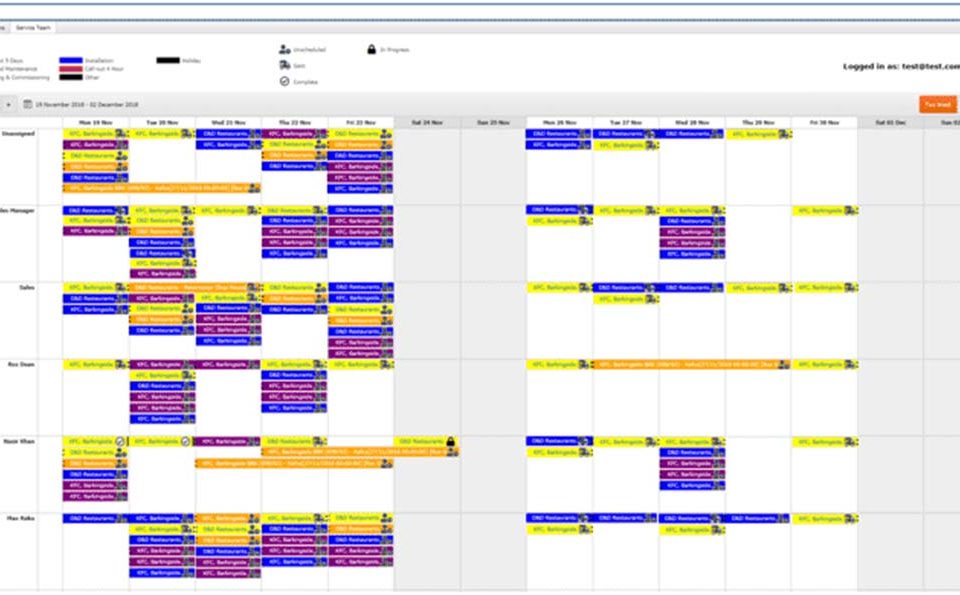Click truck icon on Manager row's Wed 21 Nov job
Viewport: 960px width, 595px height.
253,211
